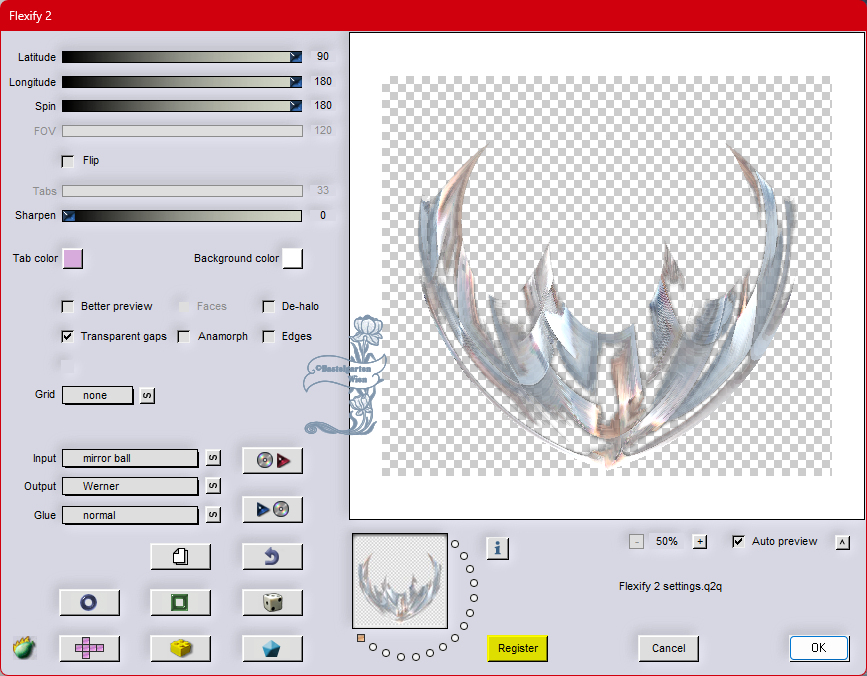Increase the preview zoom with plus button
The height and width of the screenshot is (676, 867).
point(700,542)
